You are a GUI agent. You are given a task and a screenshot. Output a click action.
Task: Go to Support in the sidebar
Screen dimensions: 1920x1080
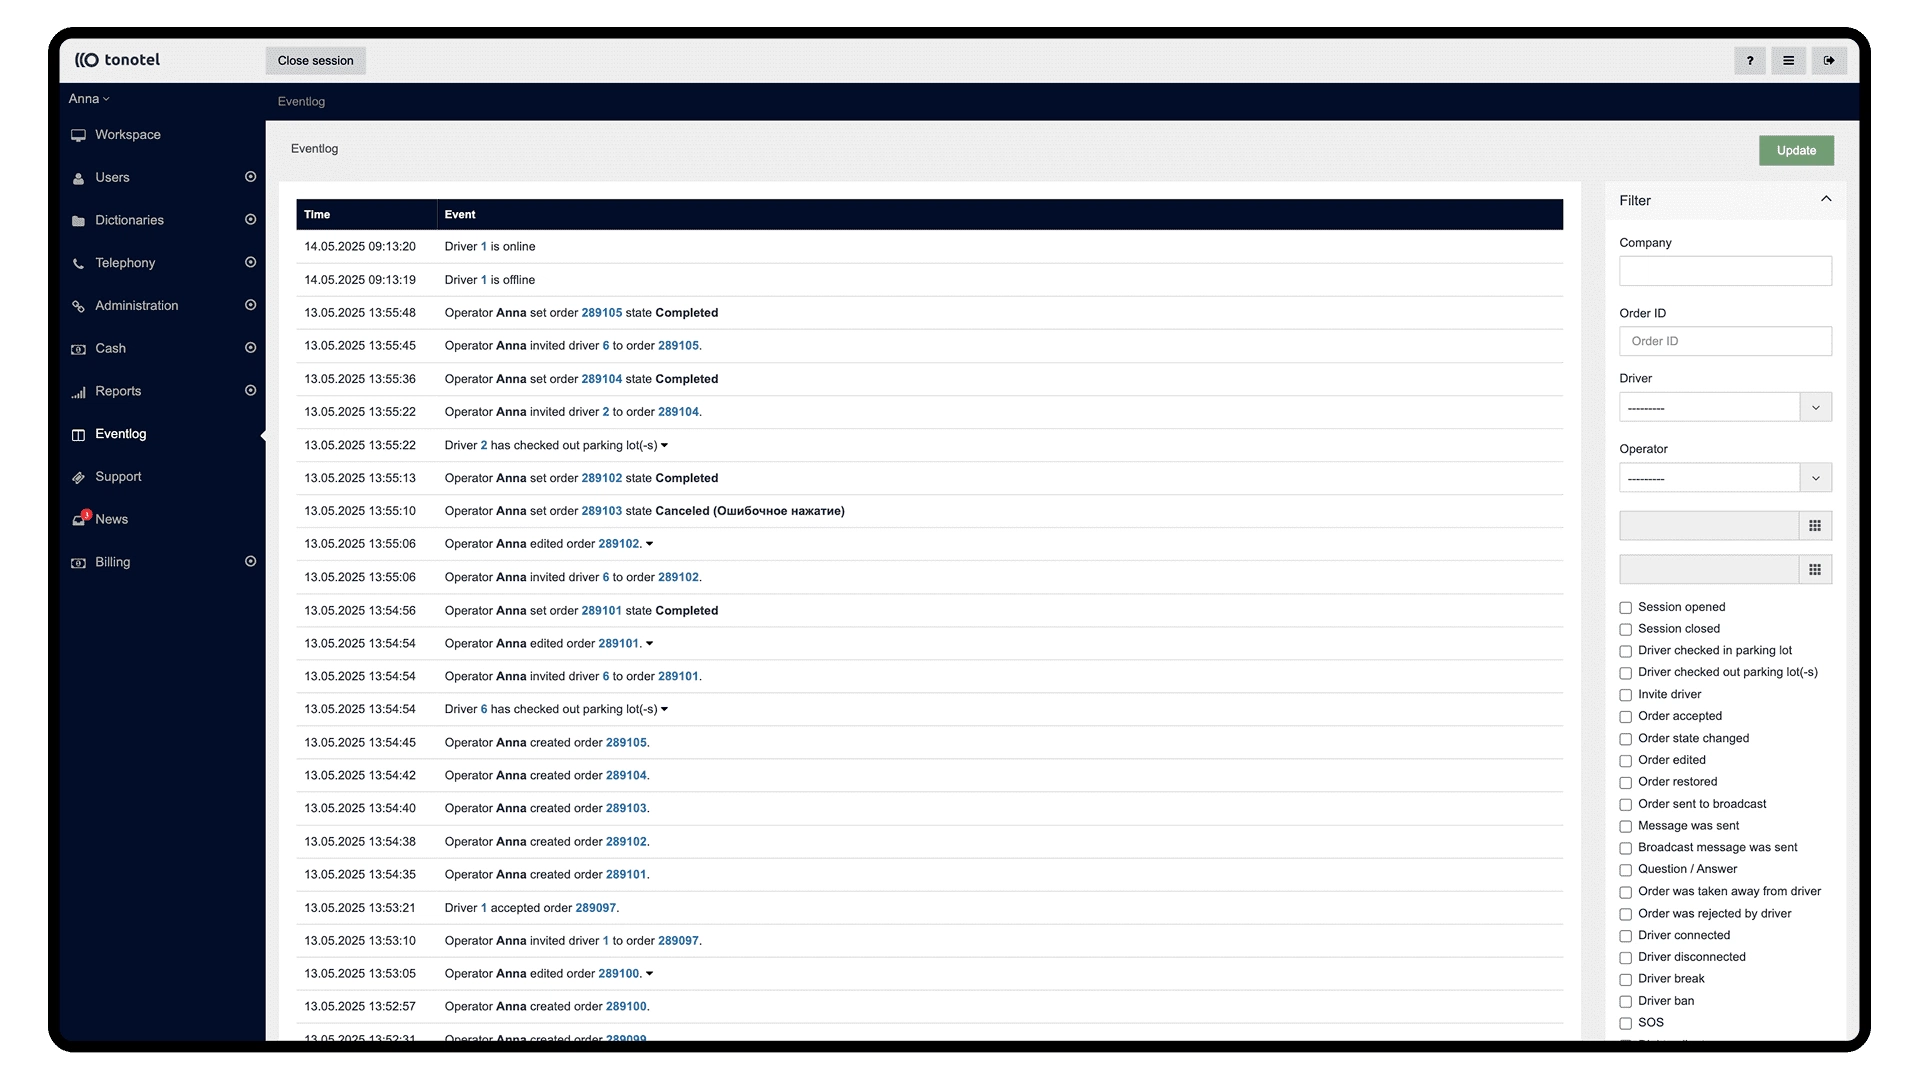pyautogui.click(x=118, y=477)
